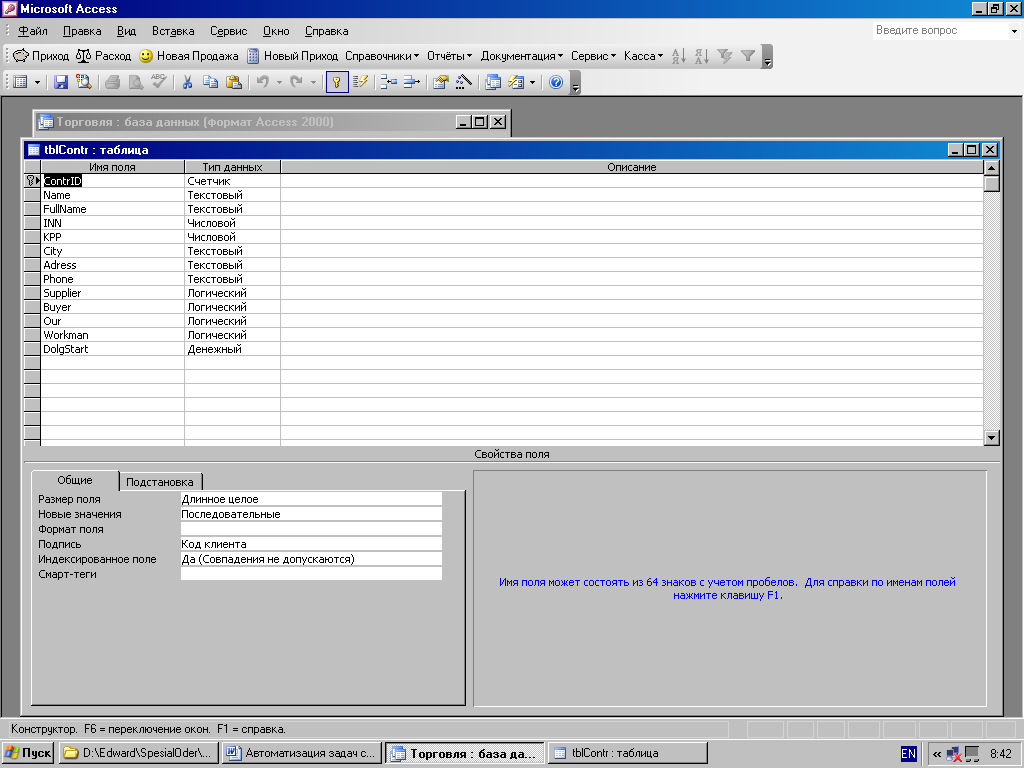
Task: Cut with the scissors icon
Action: [187, 82]
